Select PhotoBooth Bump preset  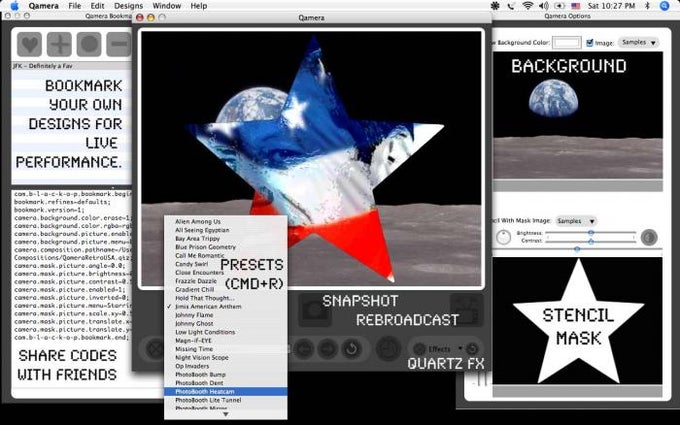[x=226, y=375]
